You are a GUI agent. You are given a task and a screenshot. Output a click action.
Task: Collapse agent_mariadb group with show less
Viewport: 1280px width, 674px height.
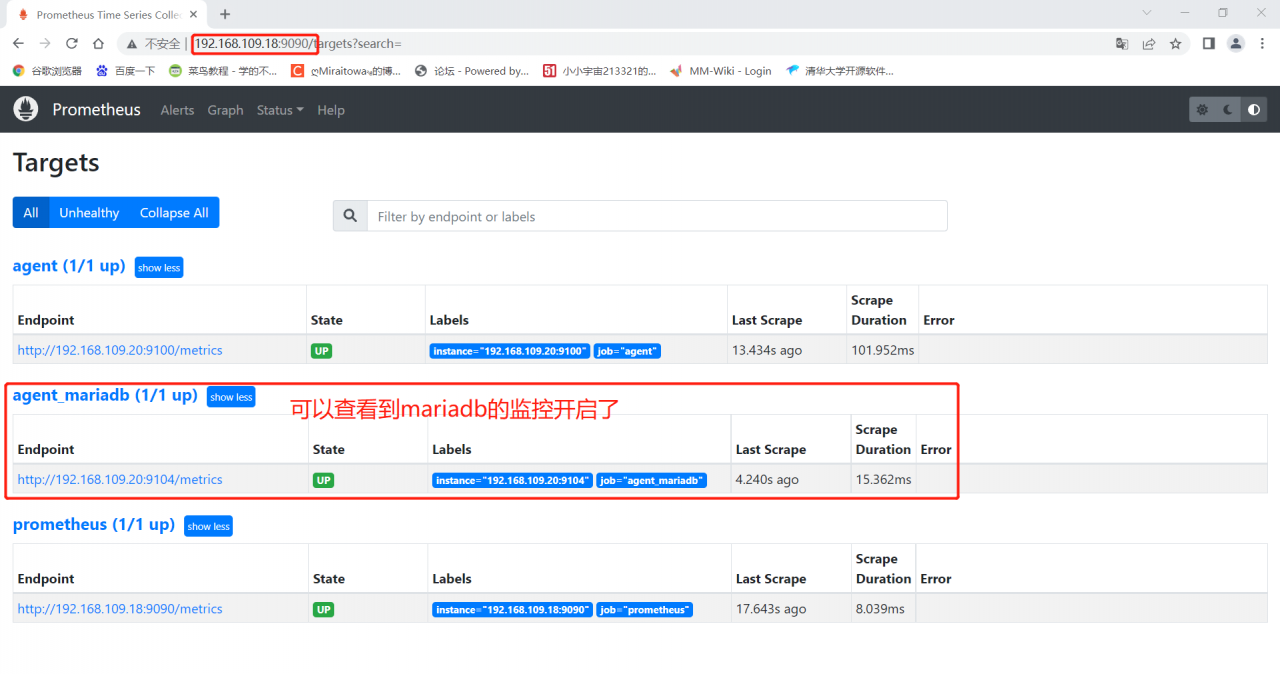pos(231,397)
